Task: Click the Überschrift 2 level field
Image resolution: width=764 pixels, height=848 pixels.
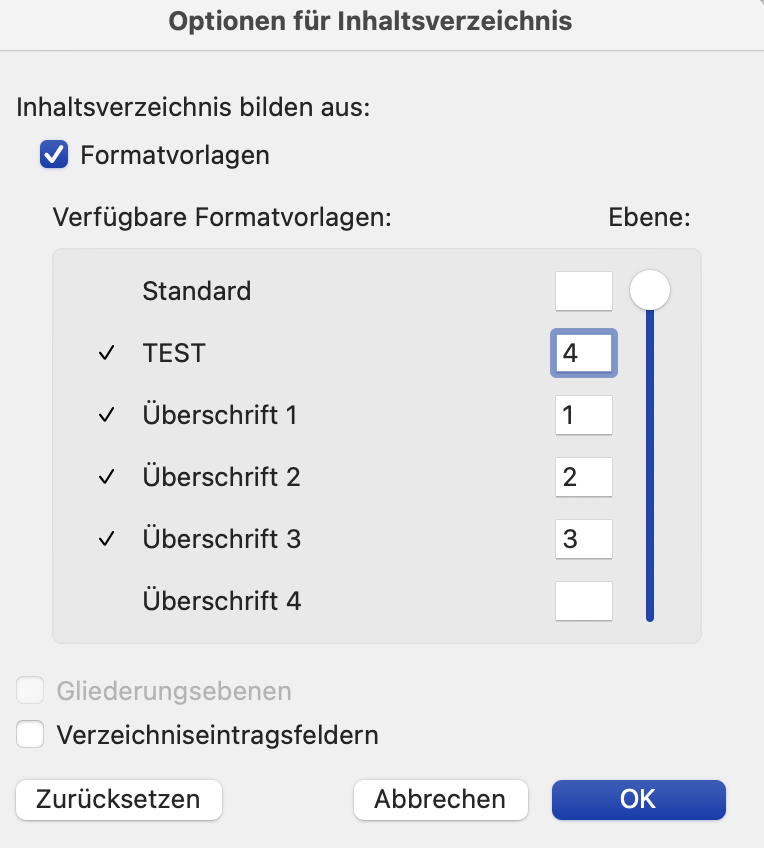Action: point(583,477)
